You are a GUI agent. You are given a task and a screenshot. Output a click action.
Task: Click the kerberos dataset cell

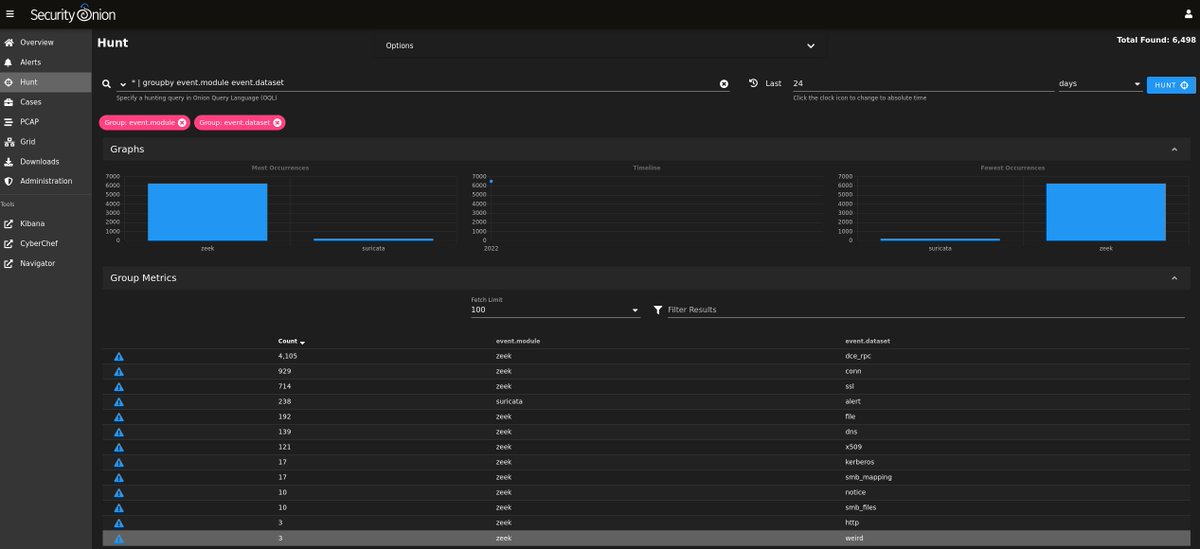tap(862, 462)
